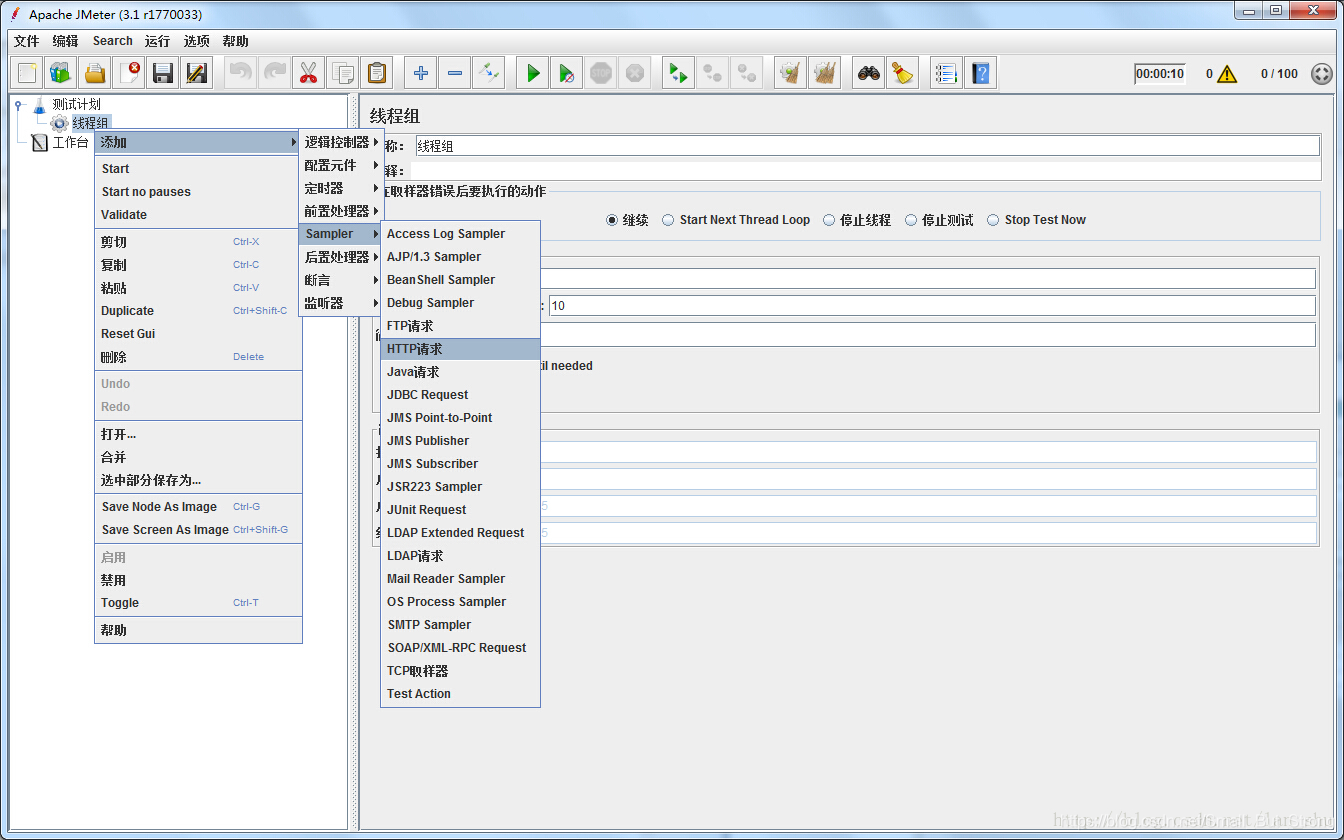Click the Search binoculars icon
Screen dimensions: 1344x840
[869, 73]
